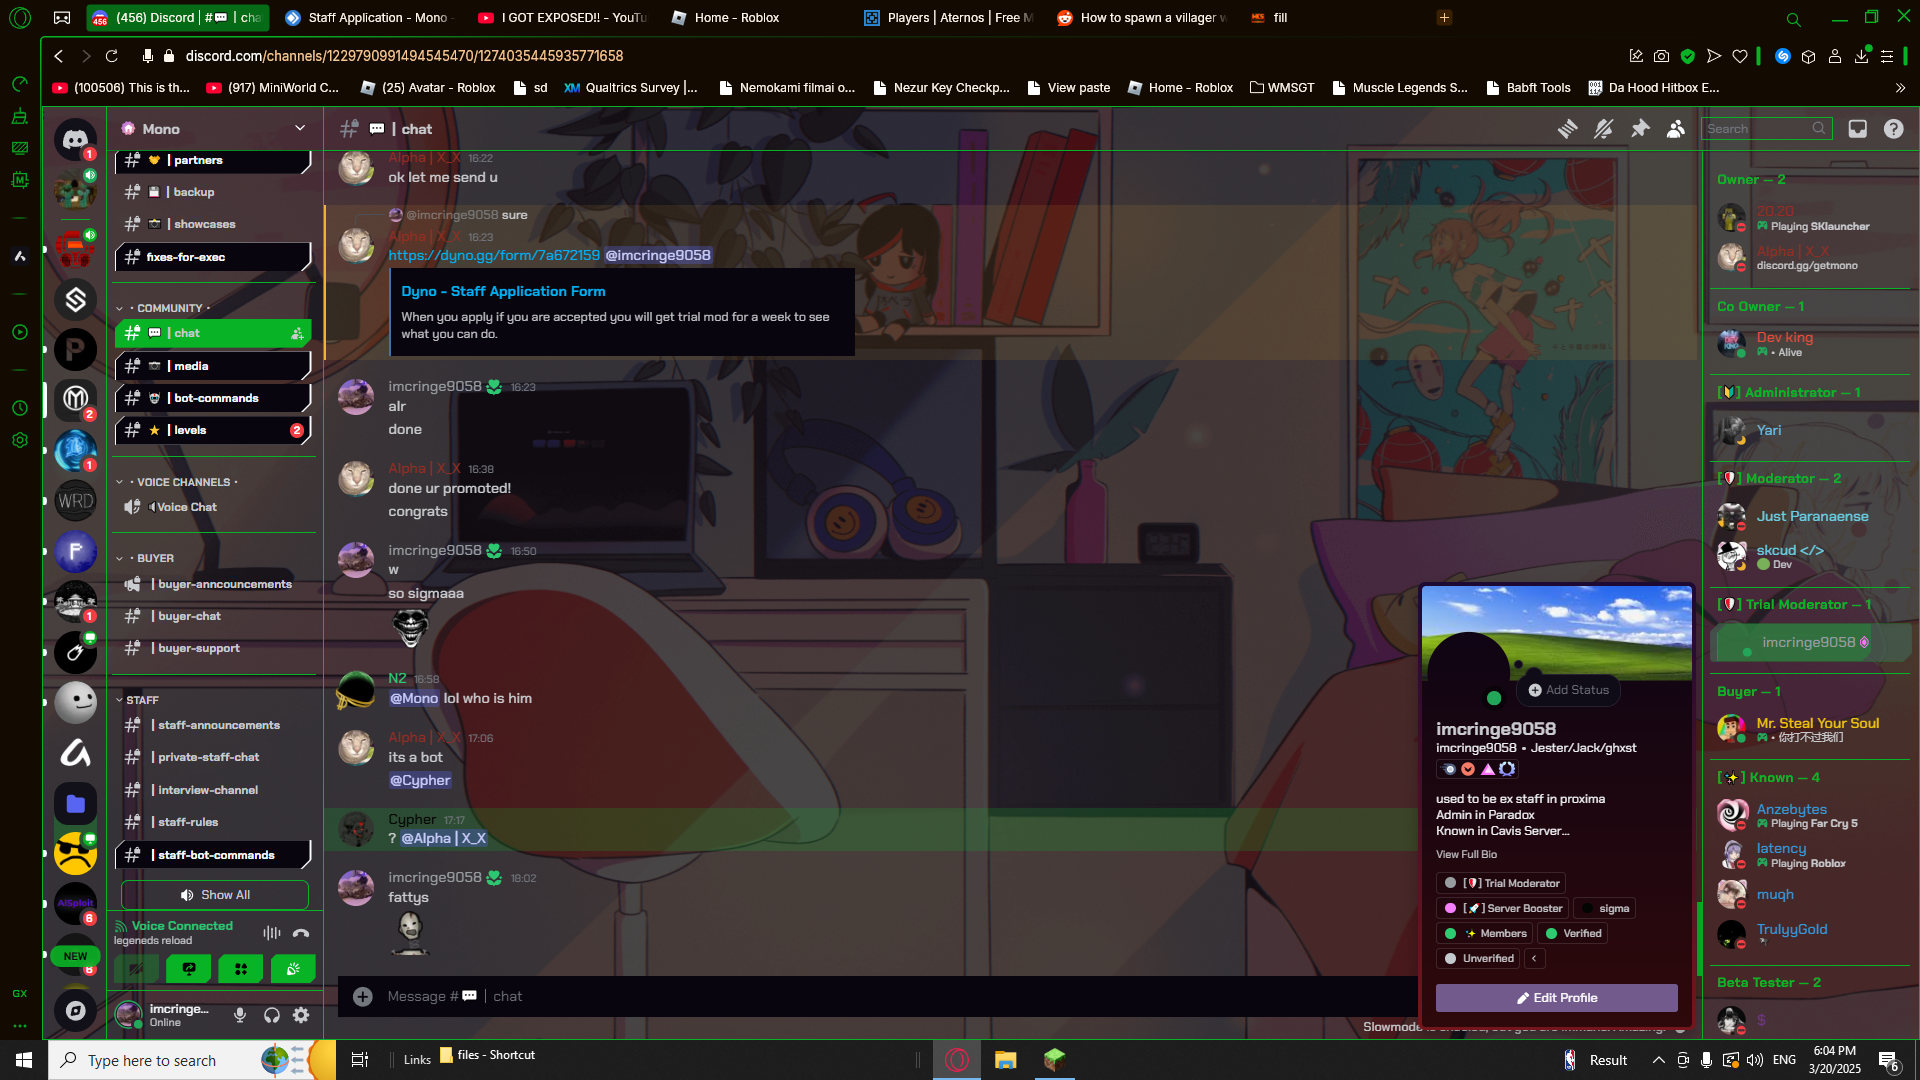1920x1080 pixels.
Task: Toggle the member list icon
Action: 1676,129
